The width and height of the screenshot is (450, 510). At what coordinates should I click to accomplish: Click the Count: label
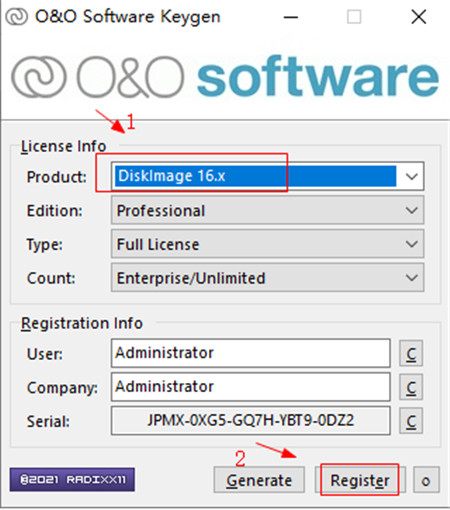tap(51, 278)
